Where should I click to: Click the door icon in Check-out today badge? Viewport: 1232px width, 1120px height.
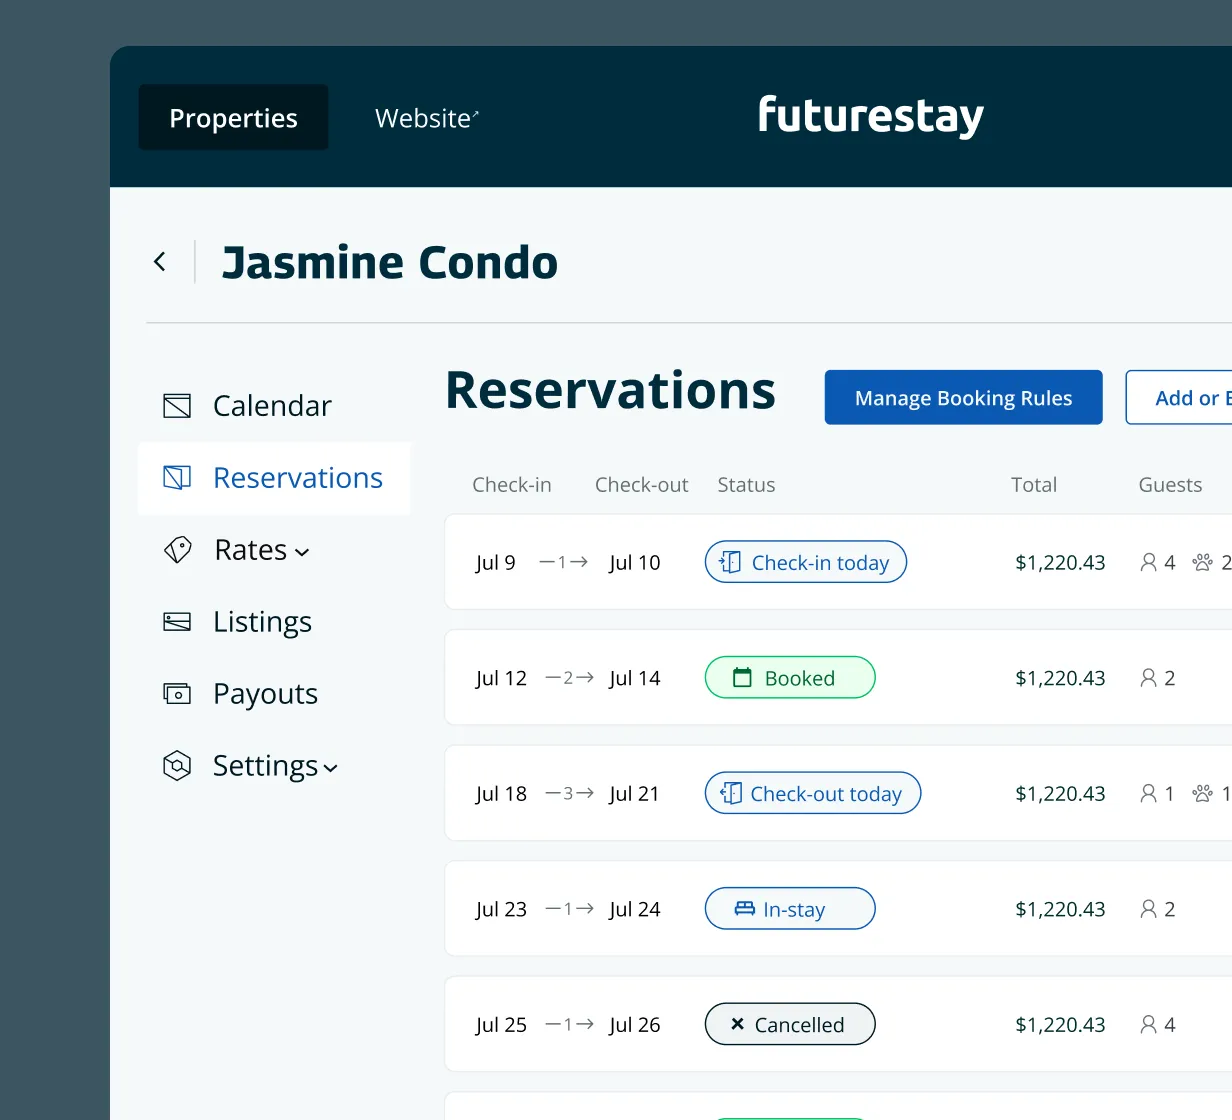pos(731,793)
